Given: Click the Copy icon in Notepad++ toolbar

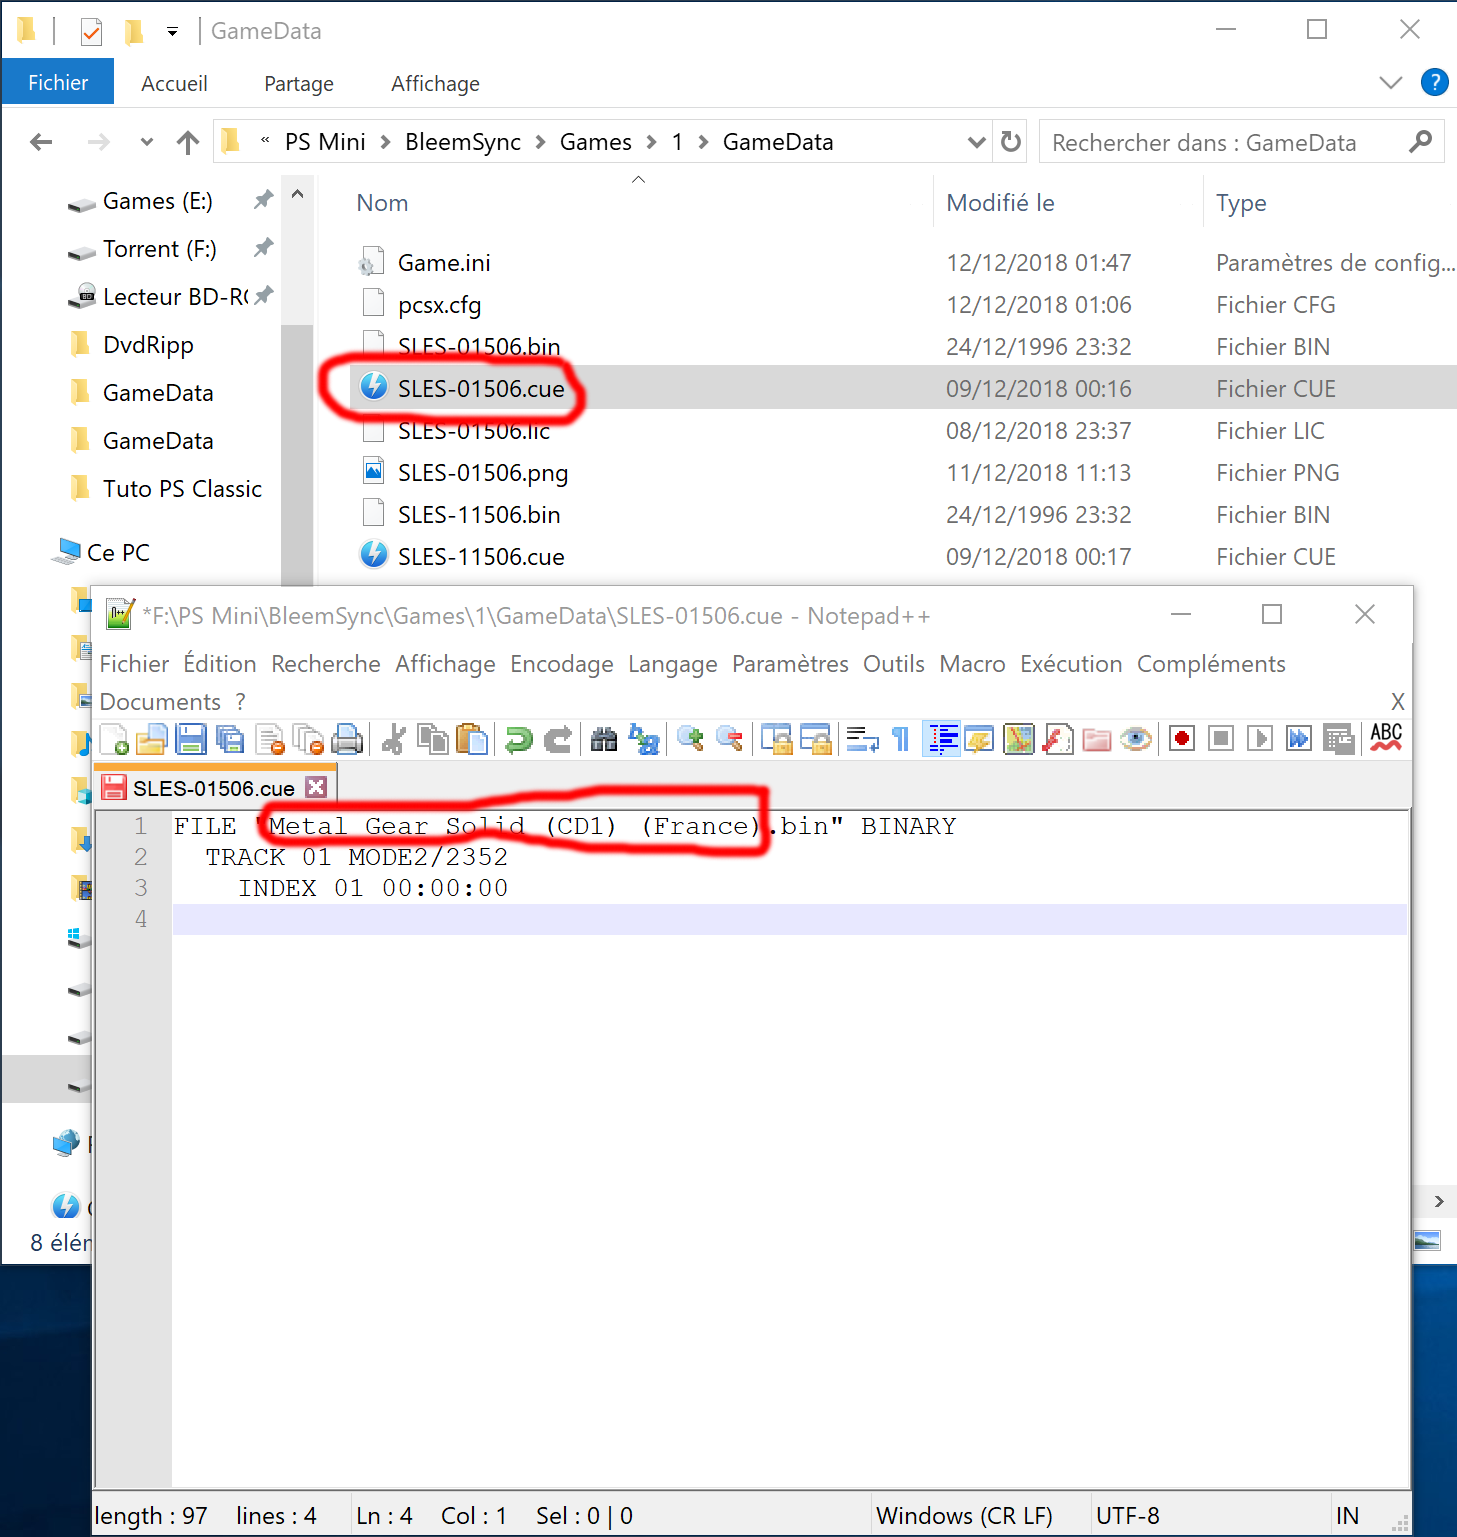Looking at the screenshot, I should (x=433, y=739).
